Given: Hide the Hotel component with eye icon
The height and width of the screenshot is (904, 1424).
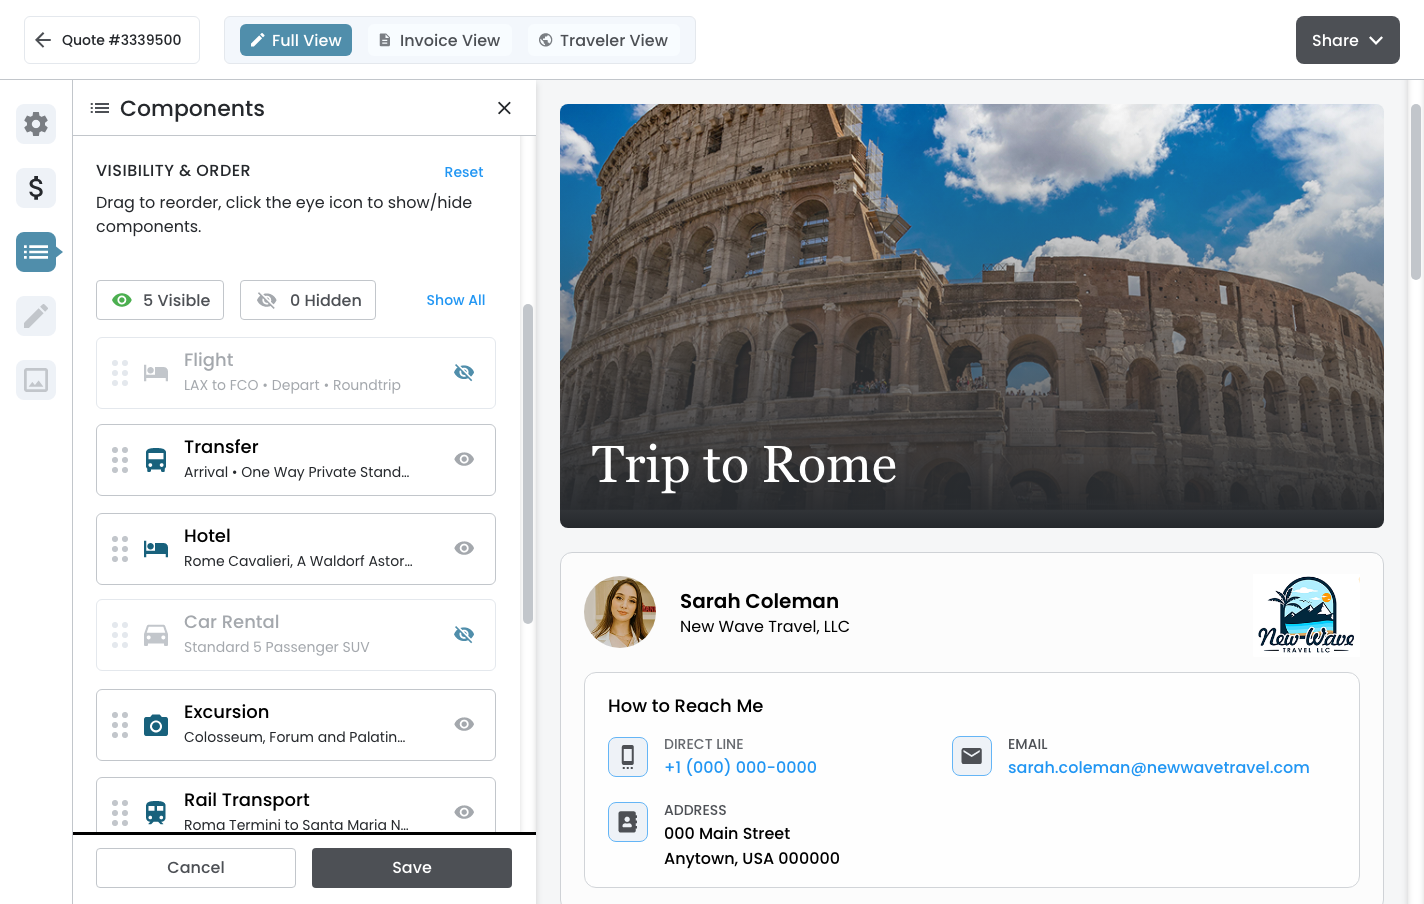Looking at the screenshot, I should pos(464,548).
